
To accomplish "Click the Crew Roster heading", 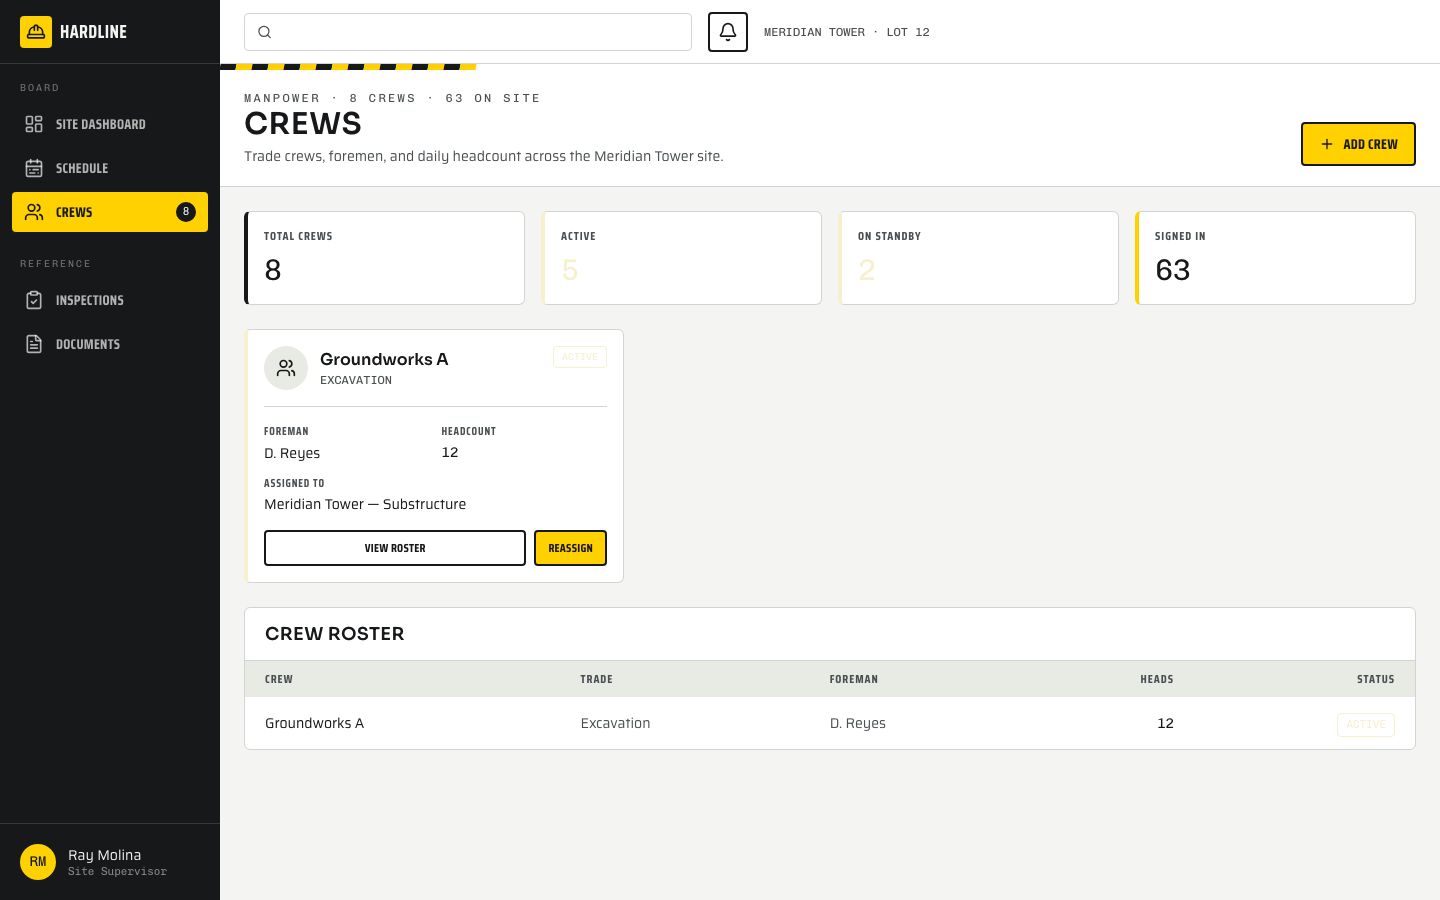I will 335,634.
